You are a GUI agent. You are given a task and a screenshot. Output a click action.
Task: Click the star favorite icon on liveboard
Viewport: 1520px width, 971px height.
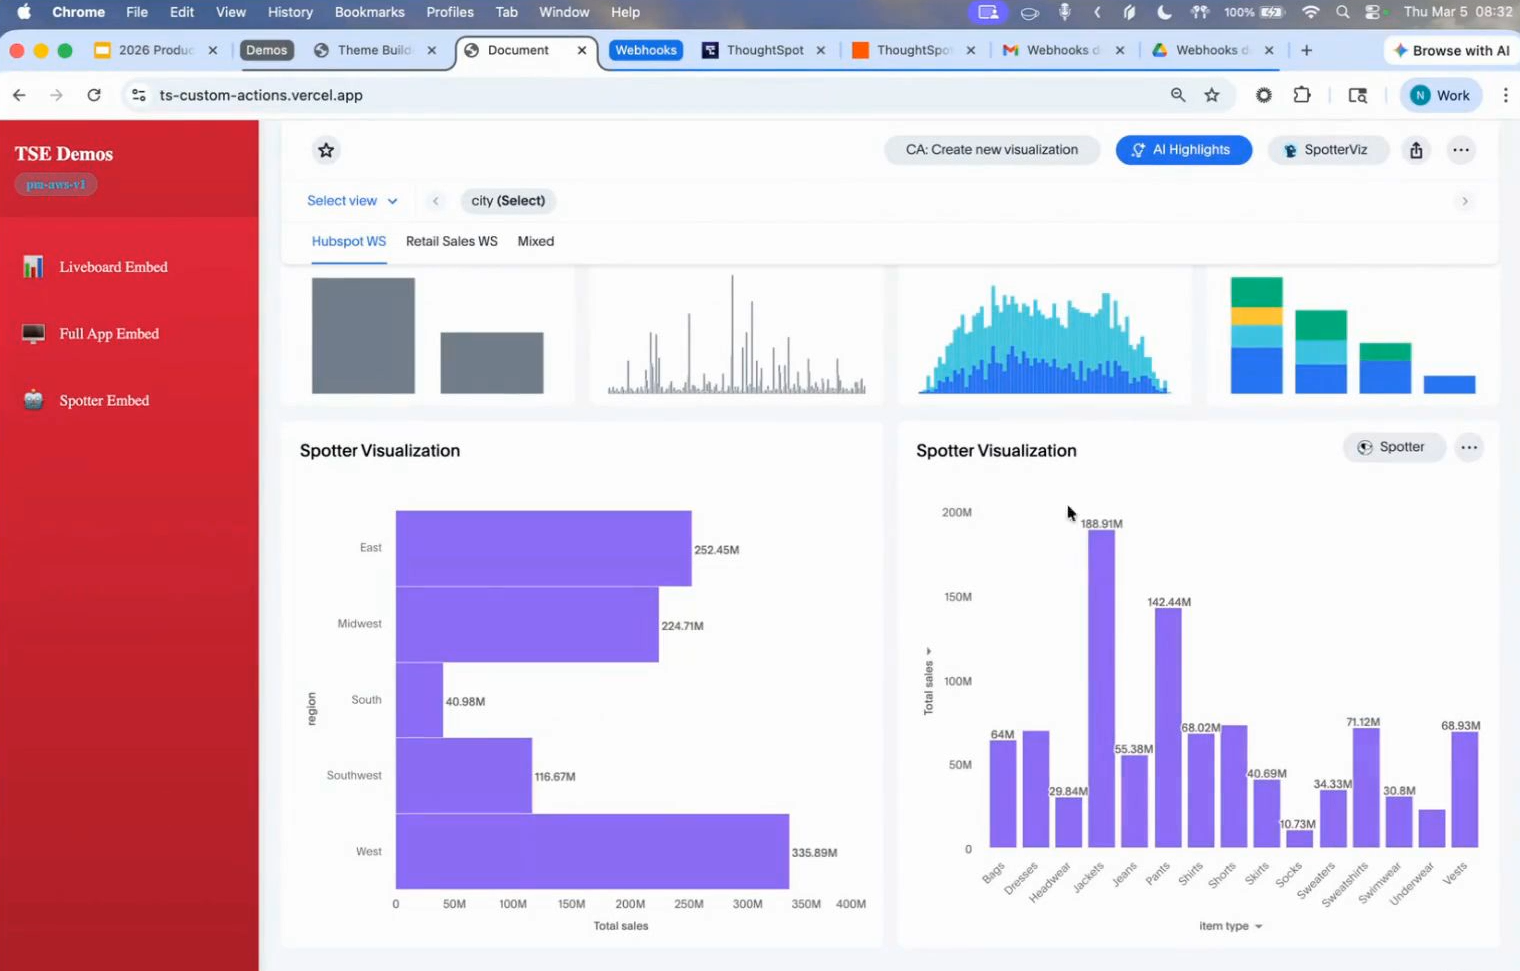(326, 150)
